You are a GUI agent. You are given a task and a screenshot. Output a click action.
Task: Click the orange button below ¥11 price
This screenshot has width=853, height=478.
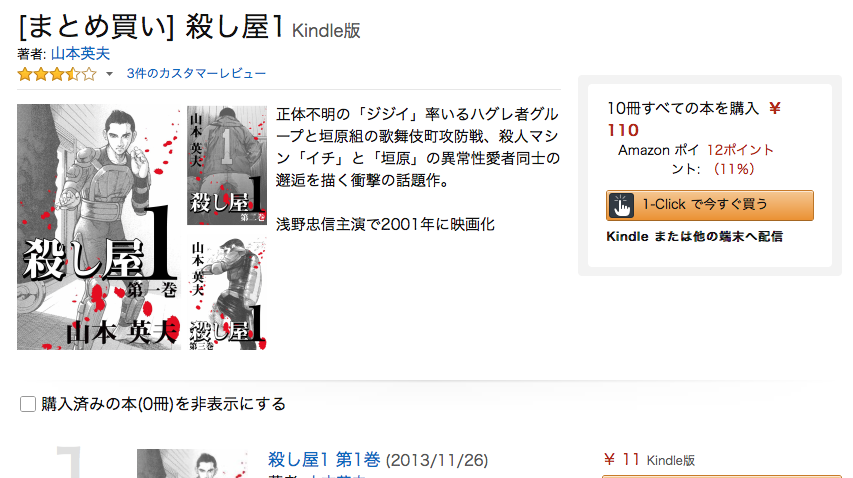722,476
